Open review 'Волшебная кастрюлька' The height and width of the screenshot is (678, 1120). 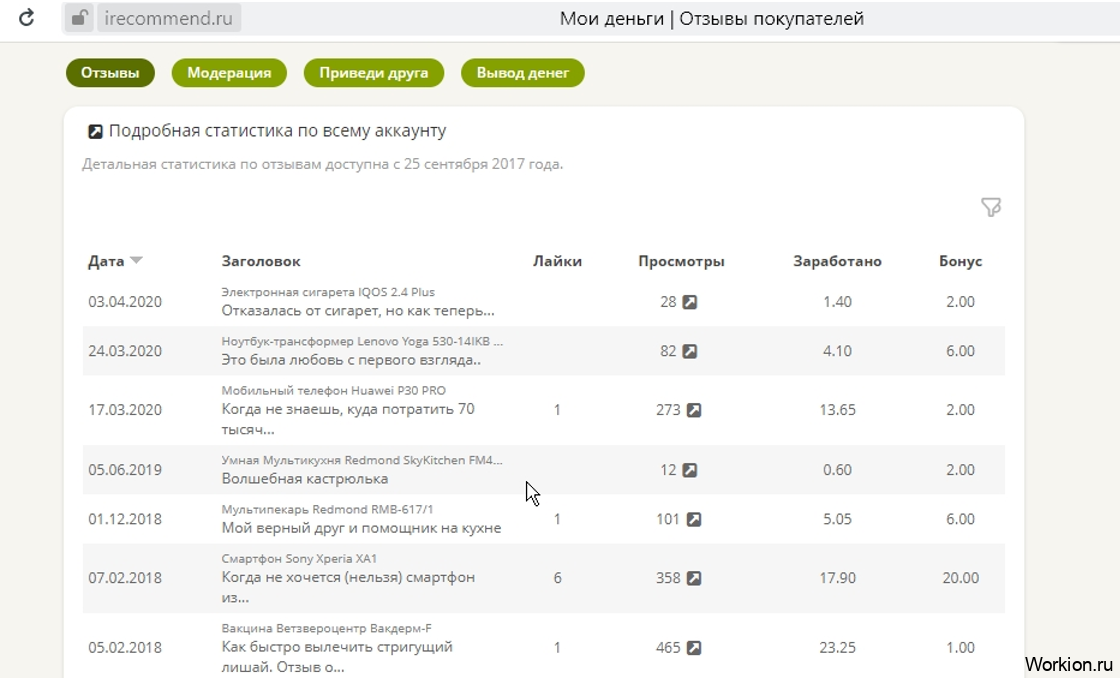[305, 479]
